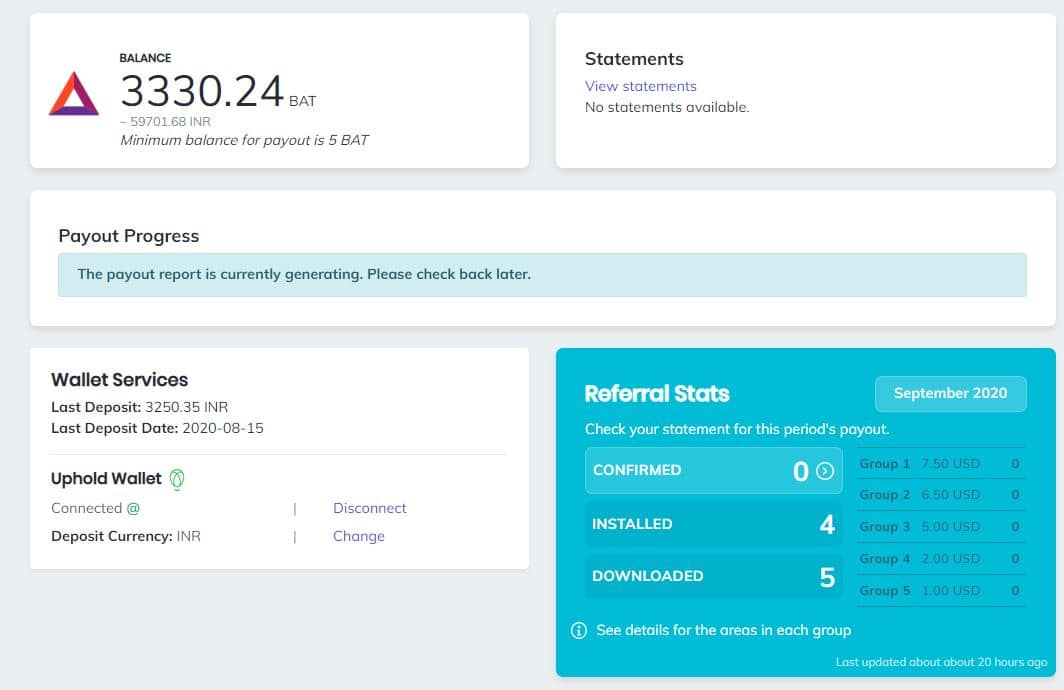1064x690 pixels.
Task: Click the No statements available text
Action: tap(667, 107)
